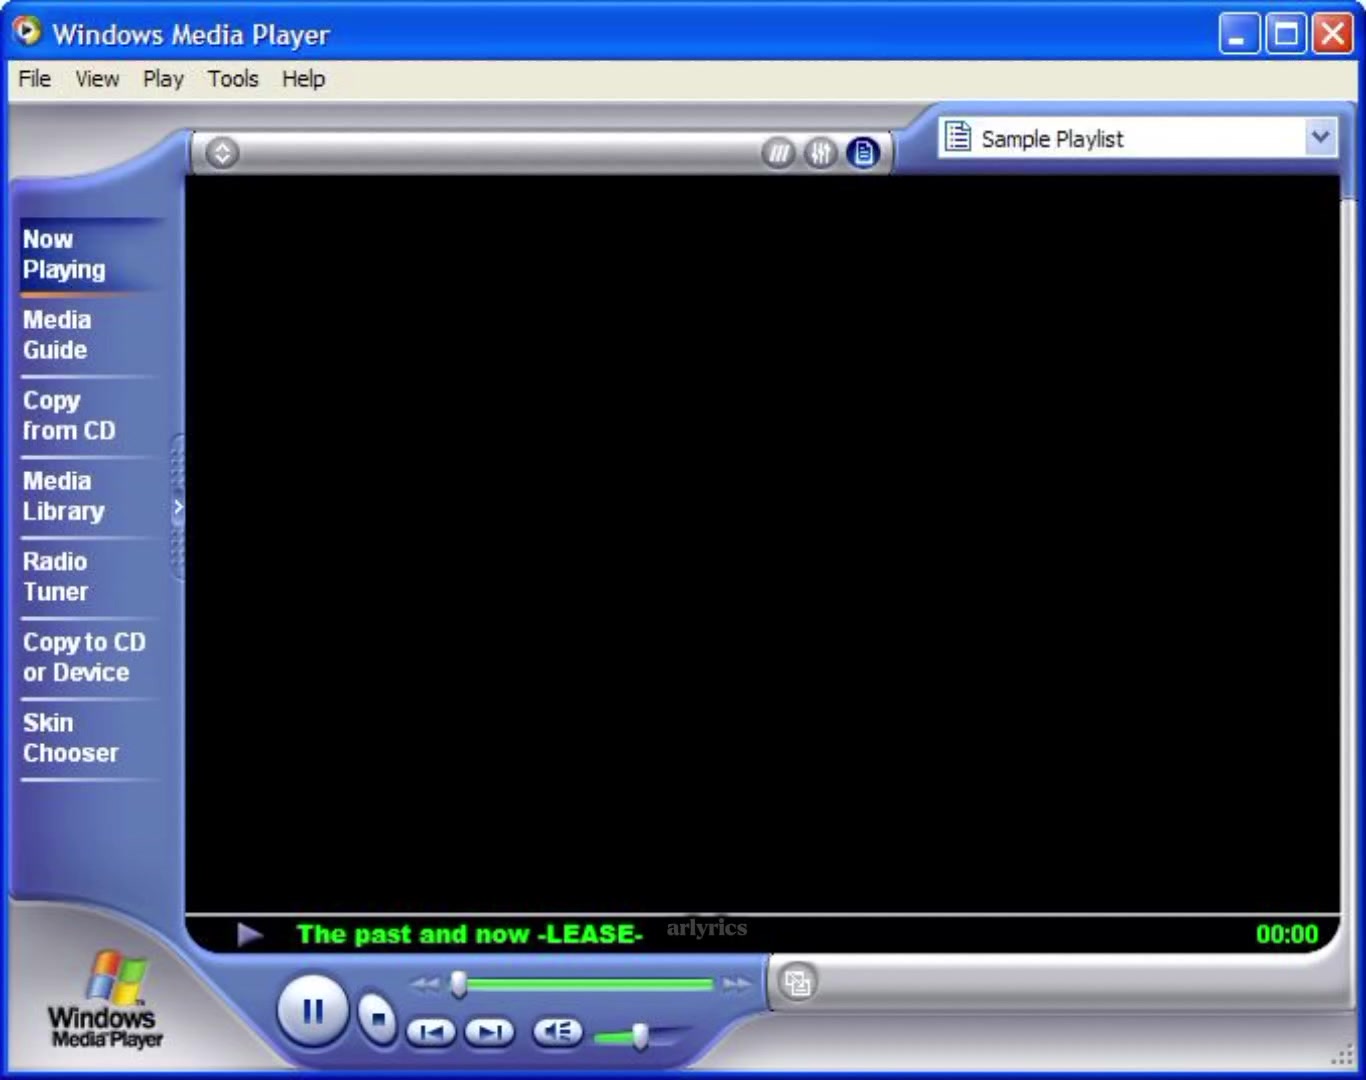Select visualization icon in top bar
1366x1080 pixels.
778,153
